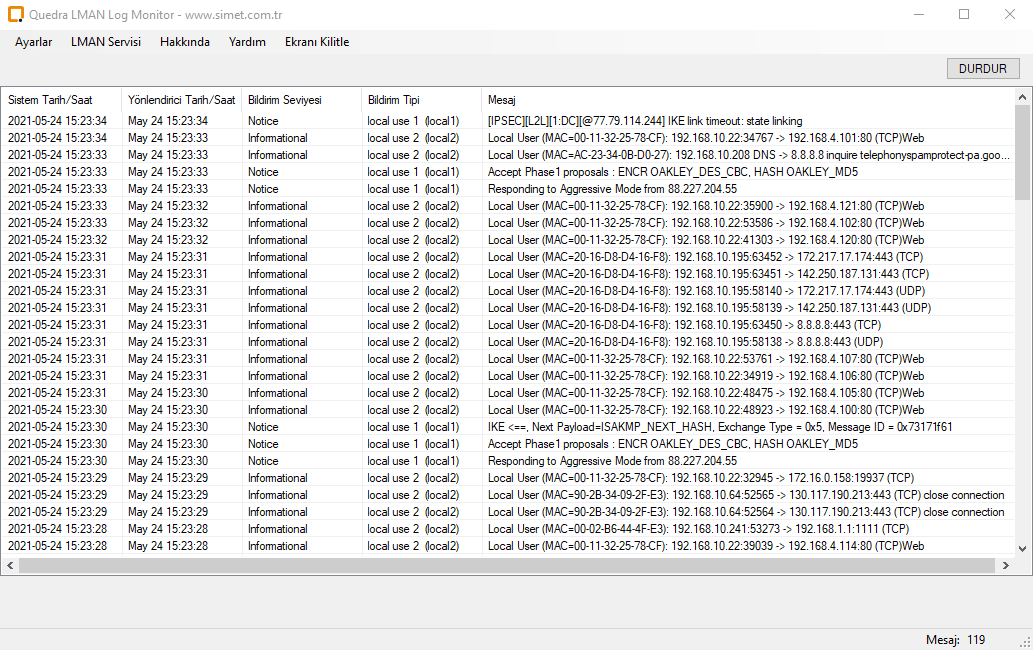Click the horizontal scrollbar right arrow
This screenshot has height=650, width=1033.
pos(1005,566)
